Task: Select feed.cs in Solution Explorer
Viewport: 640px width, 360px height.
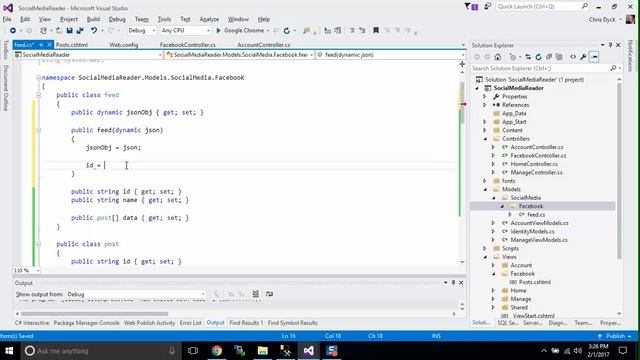Action: coord(536,215)
